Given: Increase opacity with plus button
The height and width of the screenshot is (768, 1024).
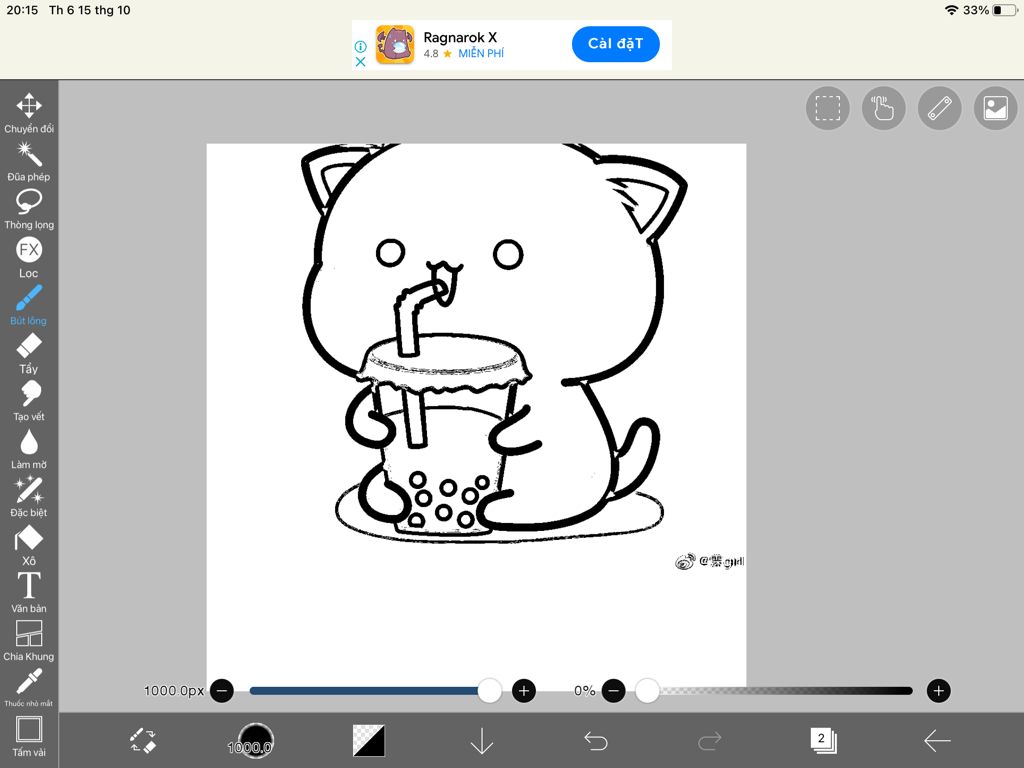Looking at the screenshot, I should coord(938,690).
